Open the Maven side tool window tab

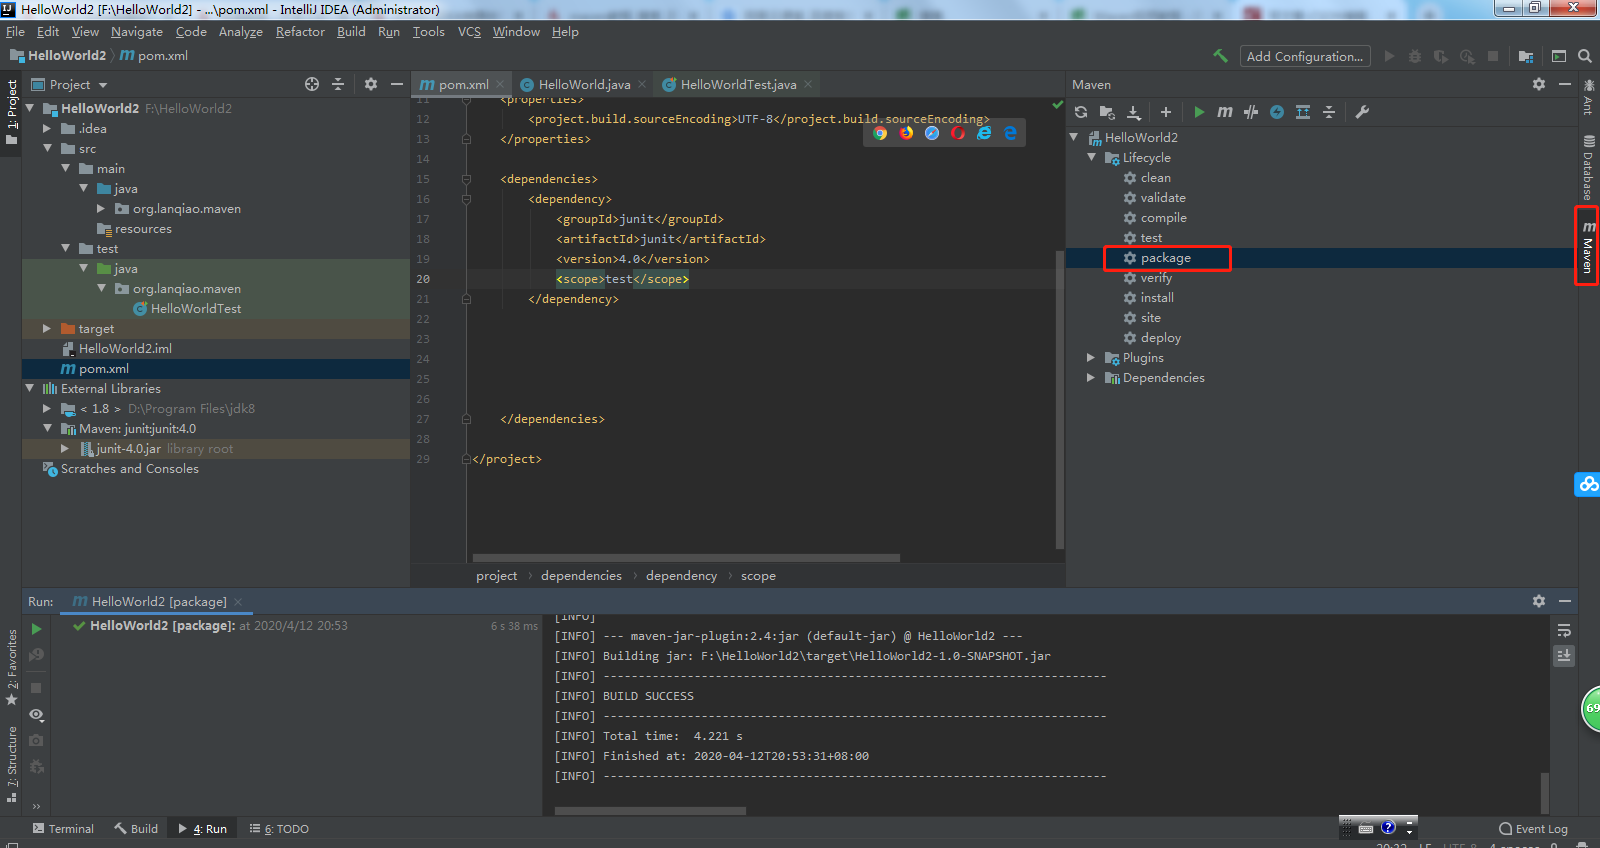point(1588,246)
